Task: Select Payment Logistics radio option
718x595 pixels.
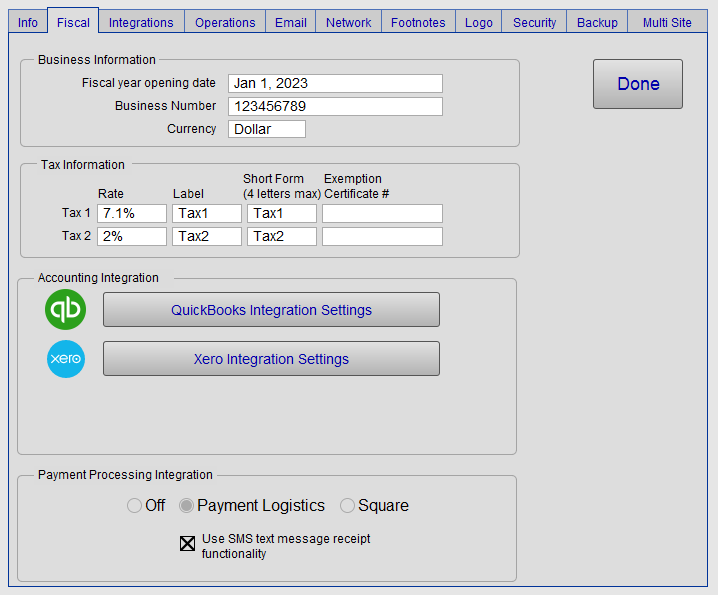Action: coord(187,506)
